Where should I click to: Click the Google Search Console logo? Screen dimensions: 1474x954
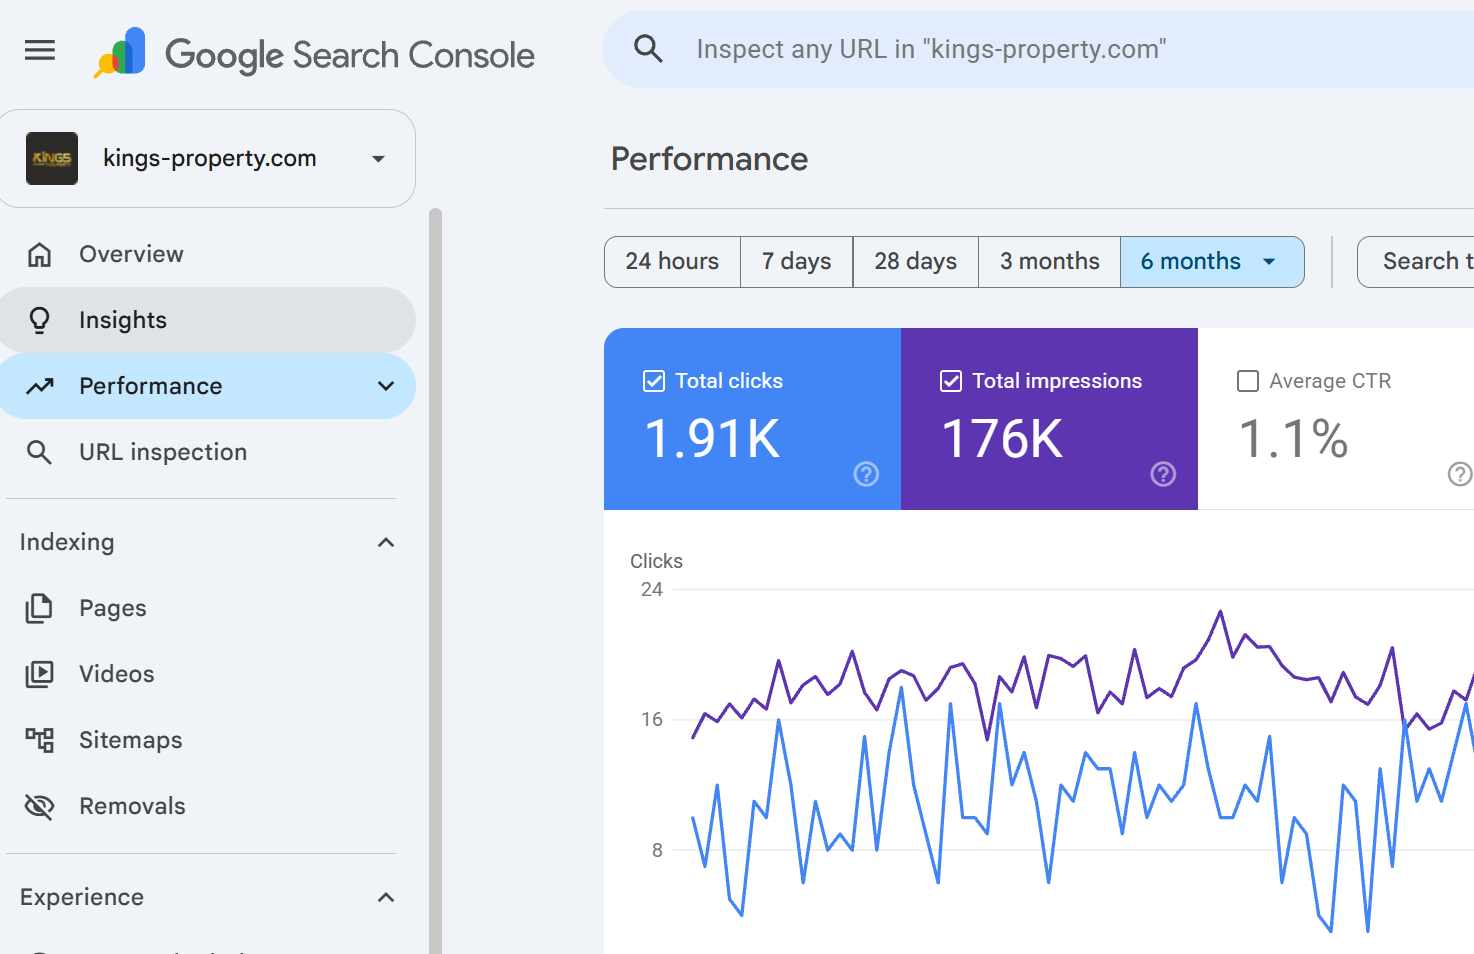(x=315, y=54)
